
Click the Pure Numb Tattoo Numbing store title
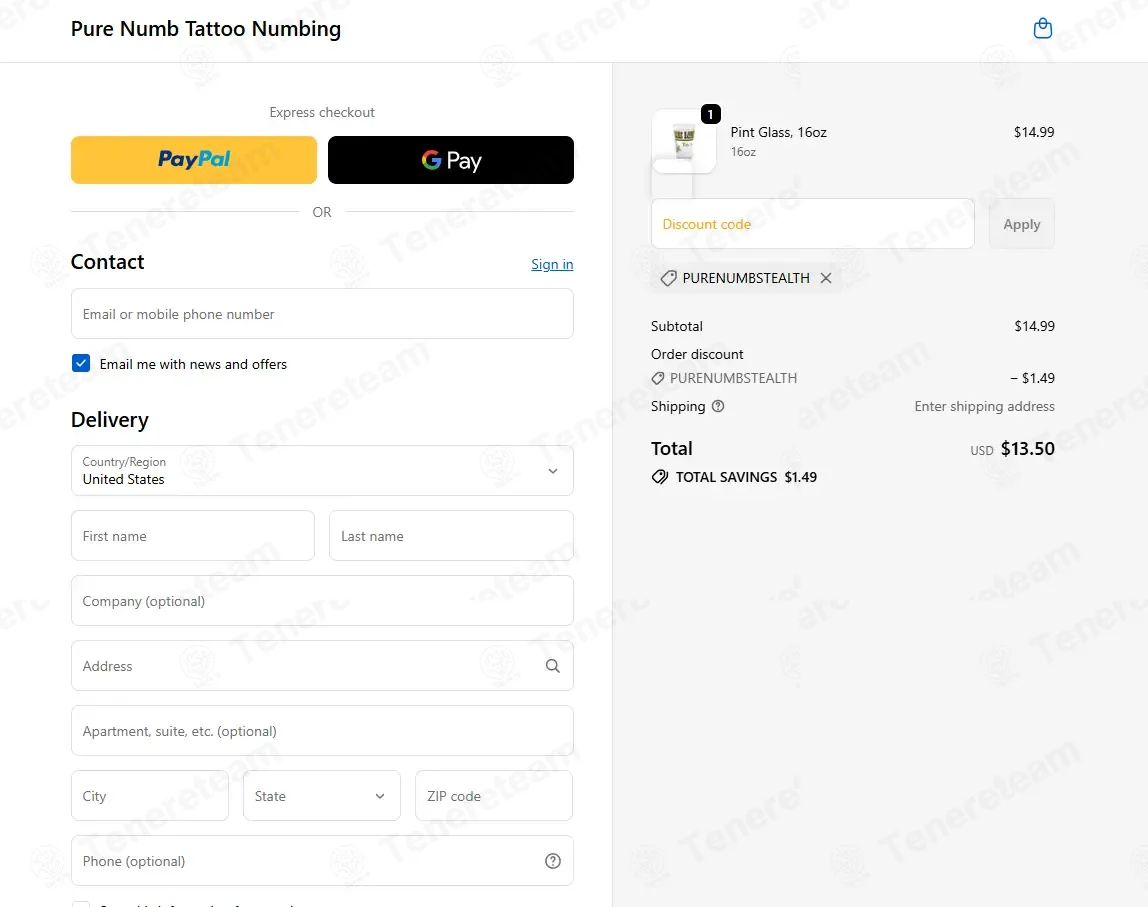pos(206,29)
